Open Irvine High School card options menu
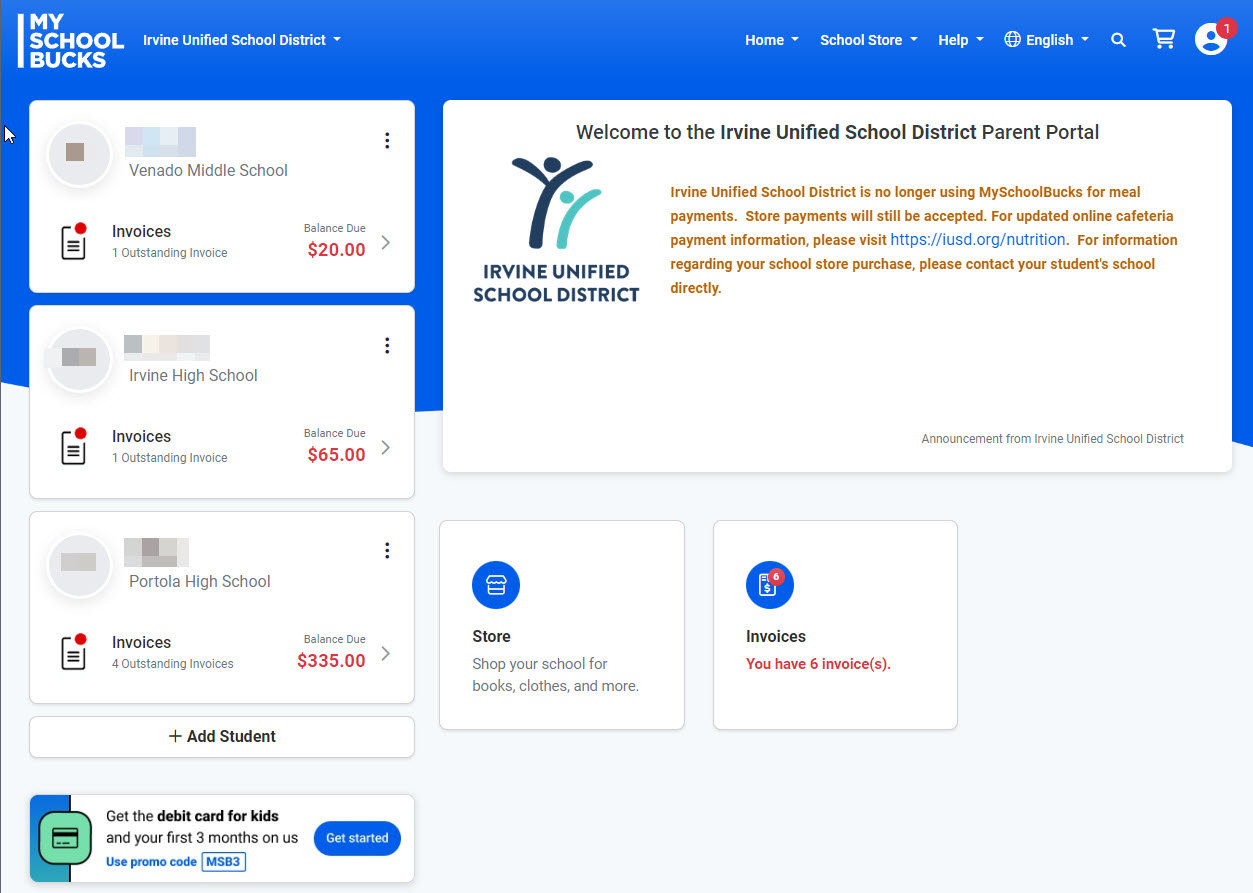This screenshot has width=1253, height=893. point(387,346)
